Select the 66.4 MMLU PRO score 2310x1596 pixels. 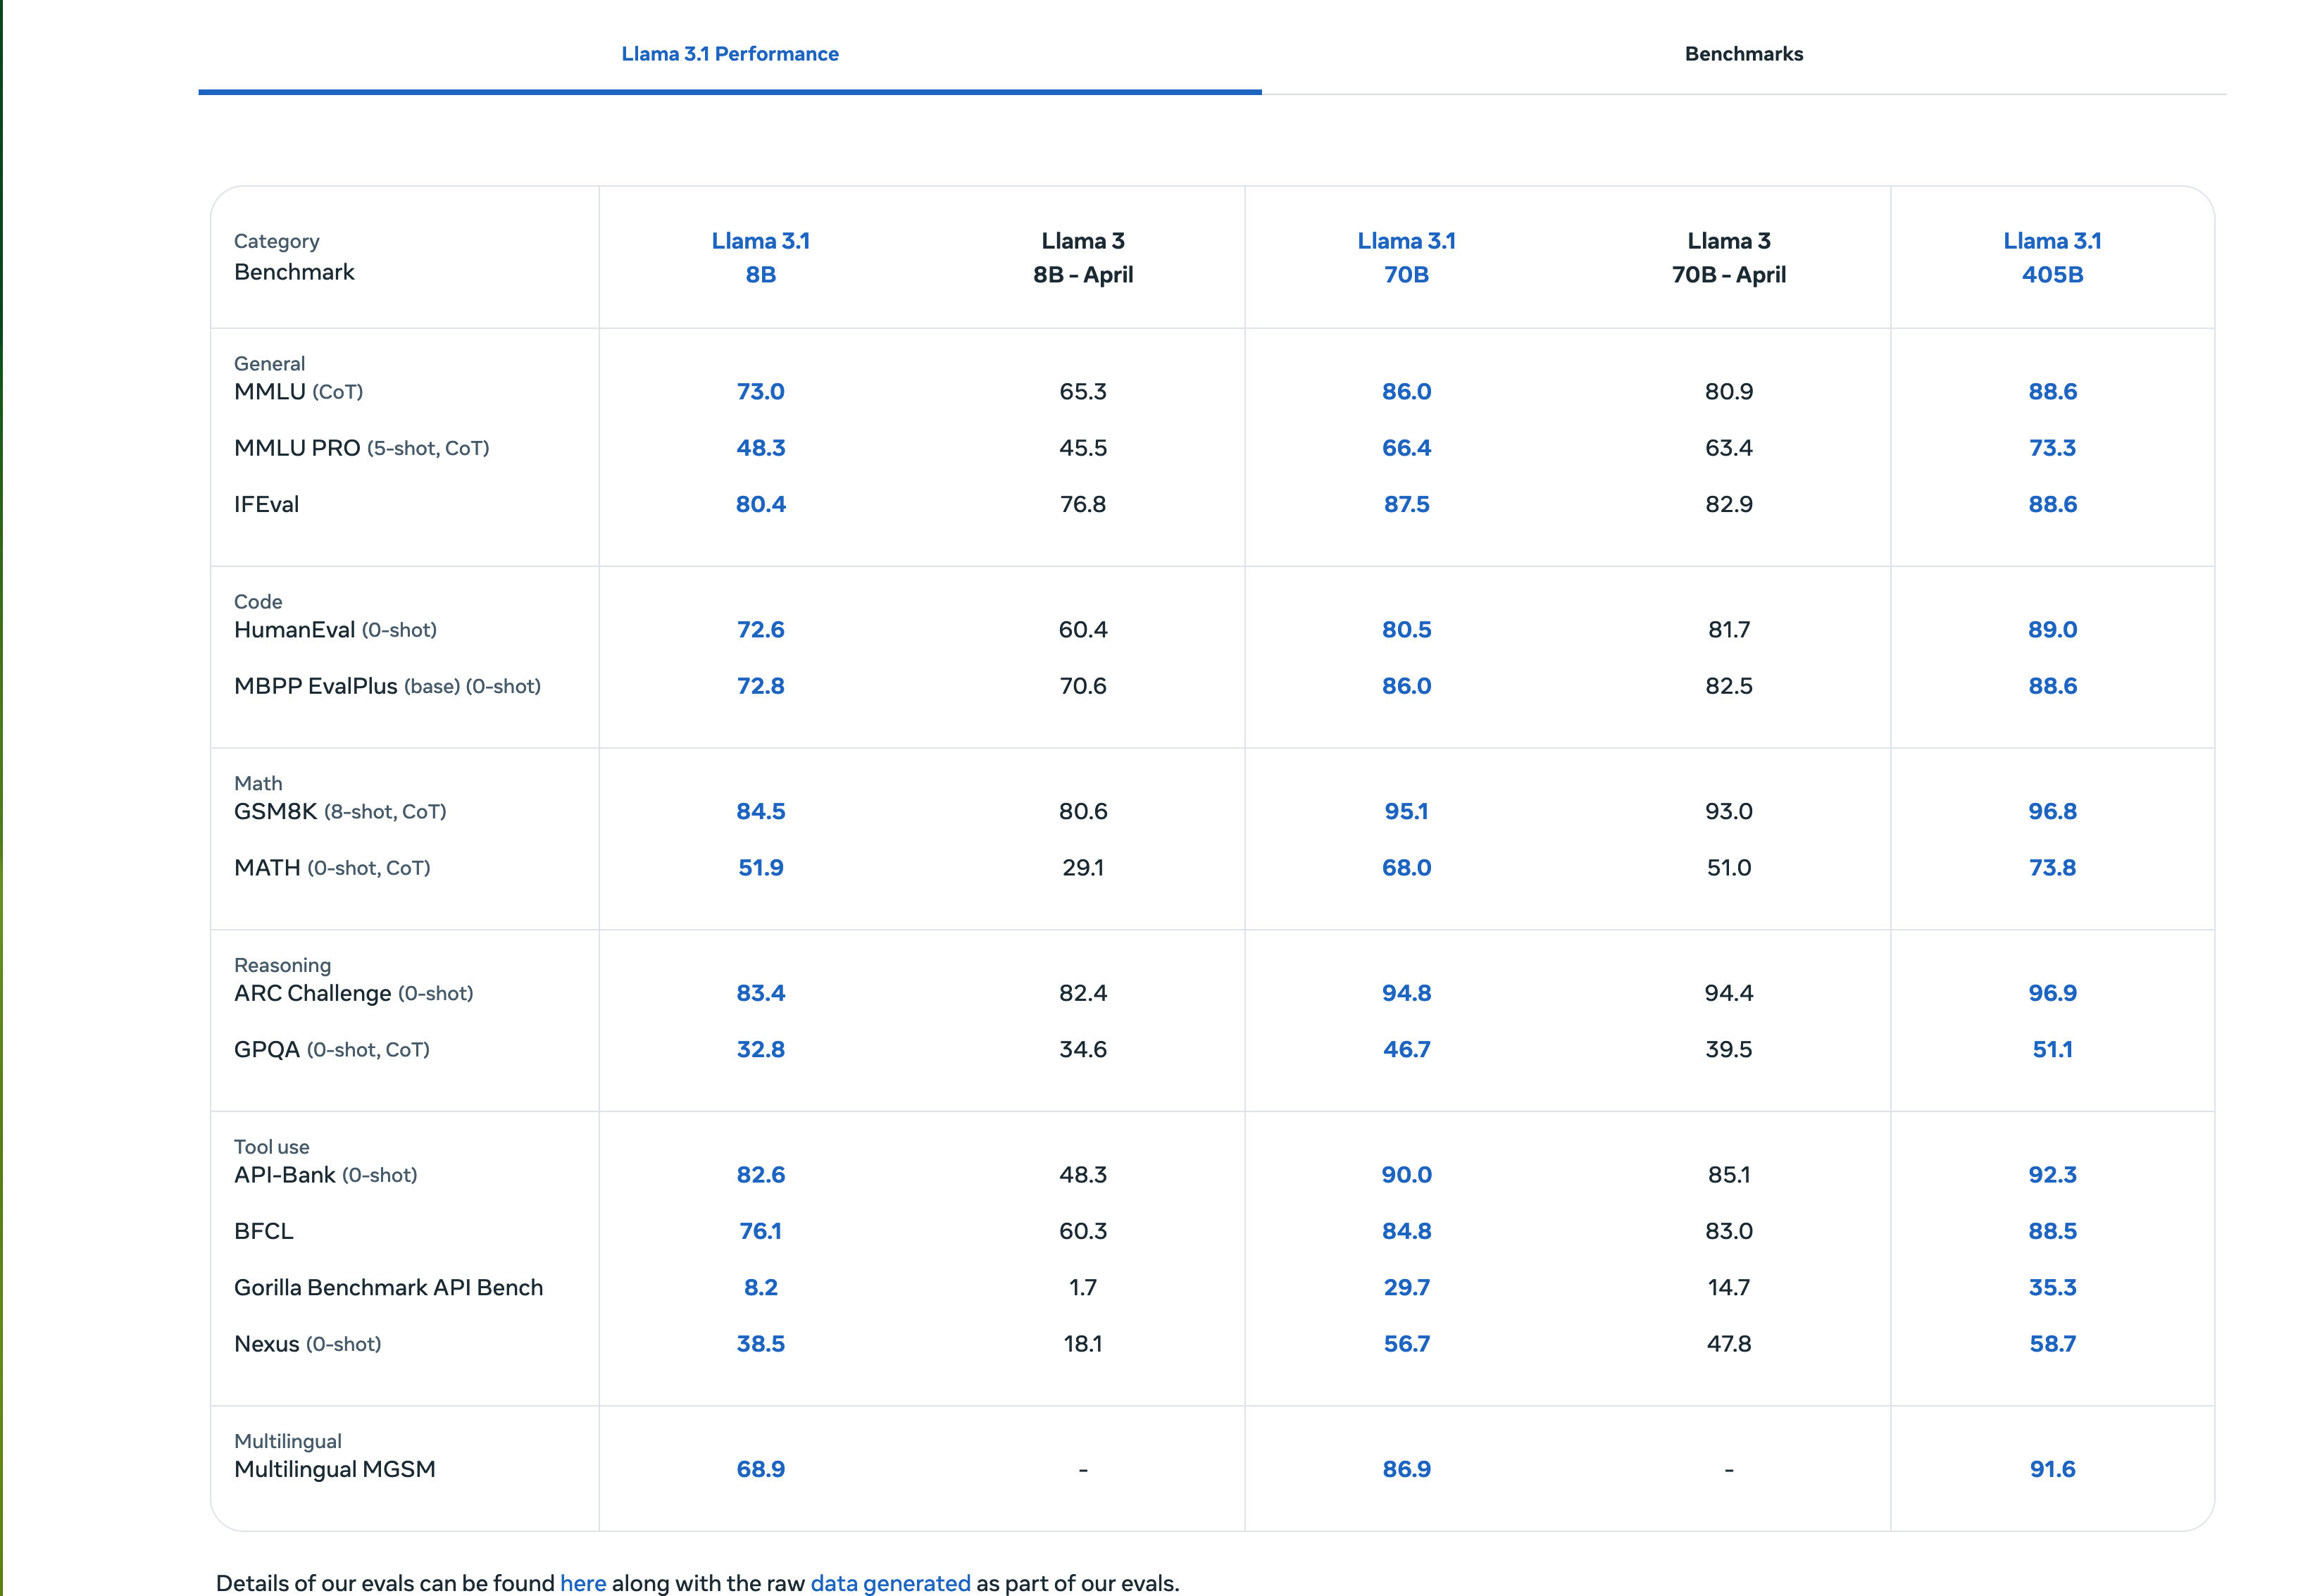(1406, 448)
